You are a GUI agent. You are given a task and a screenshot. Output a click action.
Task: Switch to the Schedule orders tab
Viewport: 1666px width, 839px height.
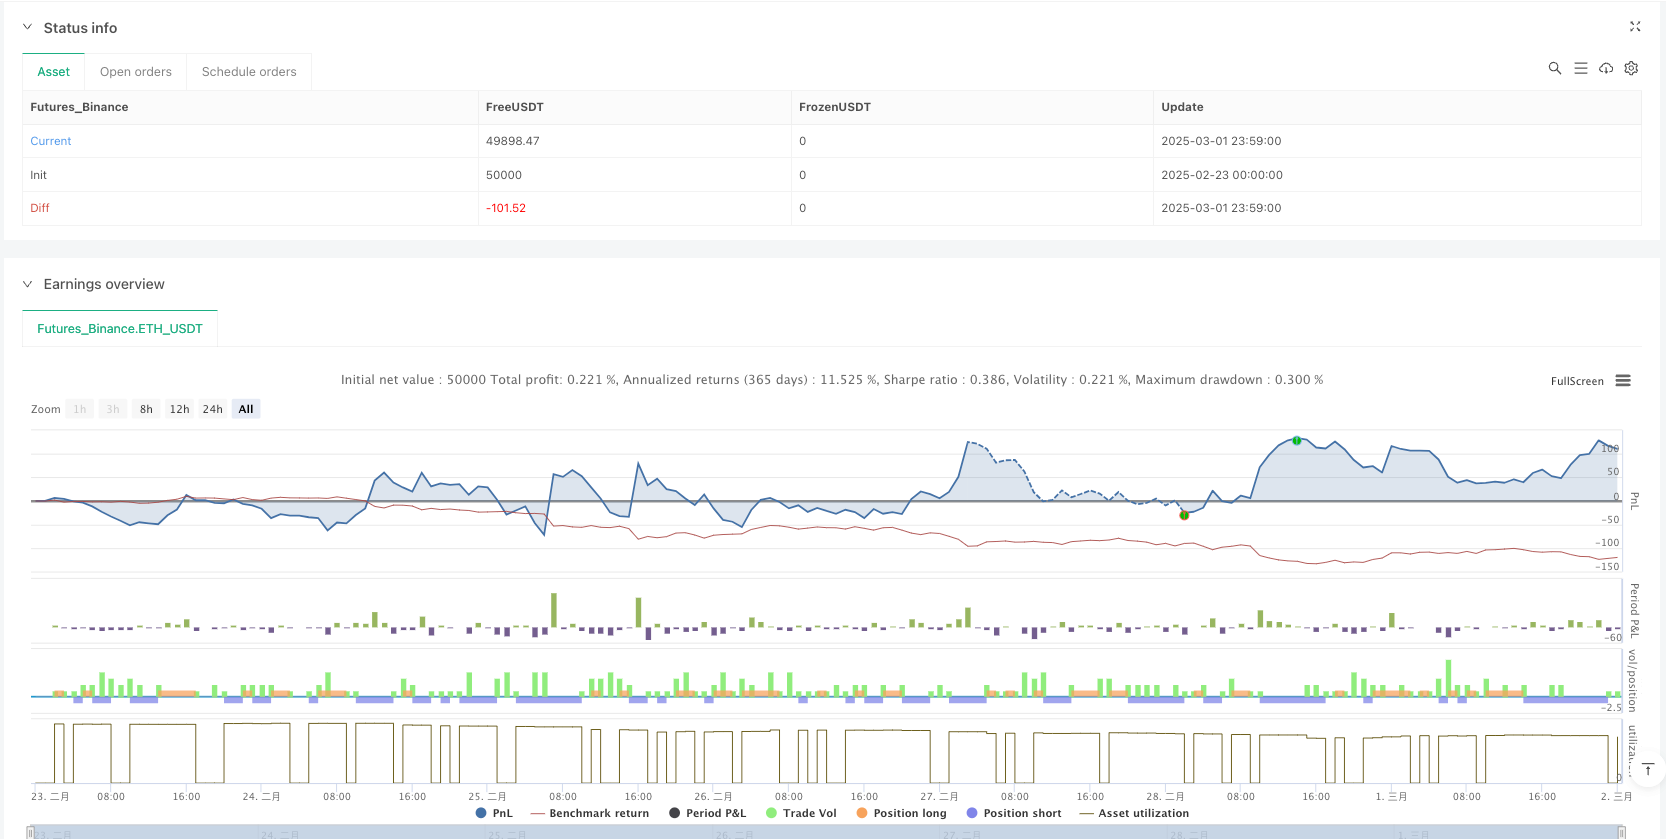(249, 72)
